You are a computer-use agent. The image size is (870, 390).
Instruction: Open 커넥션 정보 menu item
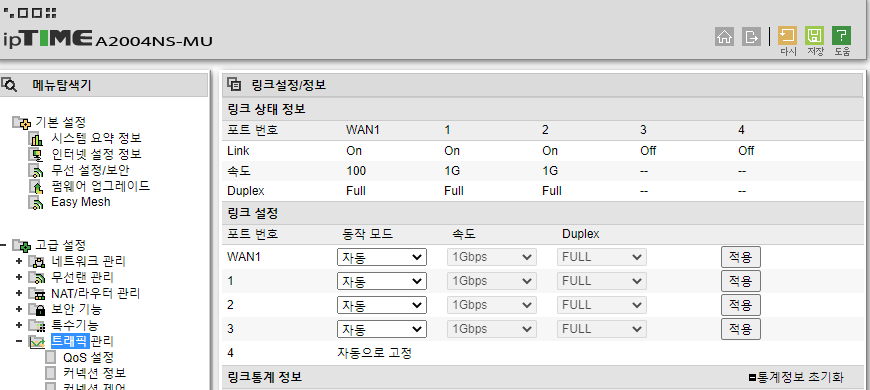pyautogui.click(x=94, y=373)
